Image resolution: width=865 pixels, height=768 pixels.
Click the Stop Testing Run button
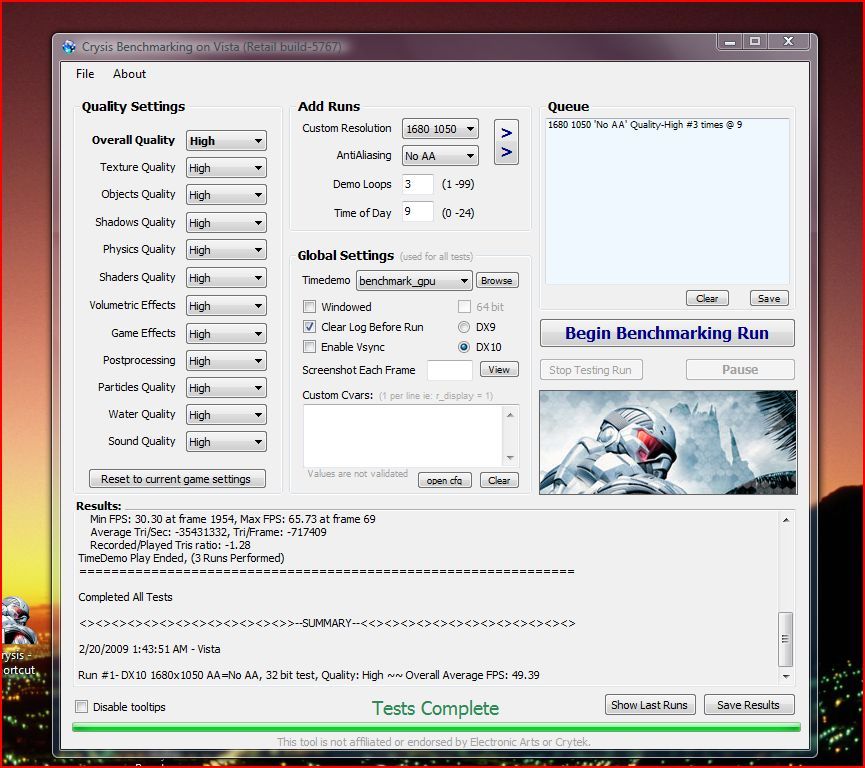[x=591, y=370]
